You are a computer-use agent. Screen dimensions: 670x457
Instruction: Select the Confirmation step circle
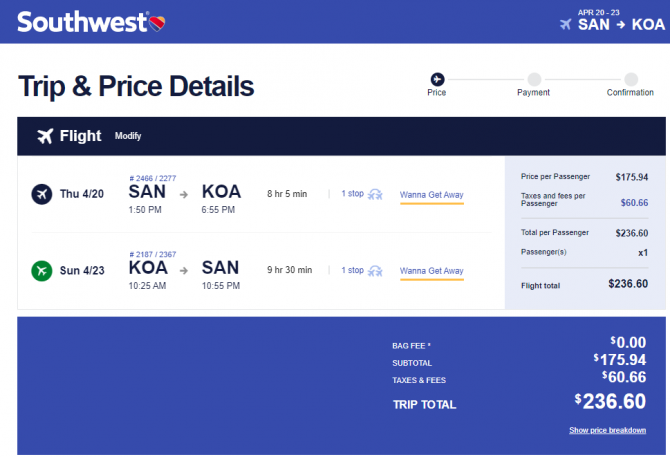[x=631, y=79]
